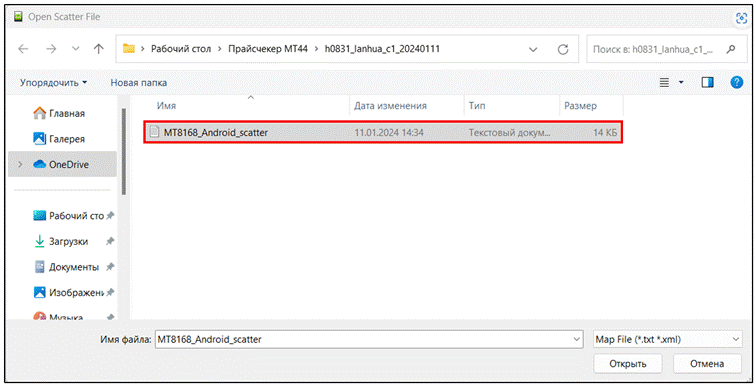Click date cell '11.01.2024 14:34'
756x386 pixels.
389,133
